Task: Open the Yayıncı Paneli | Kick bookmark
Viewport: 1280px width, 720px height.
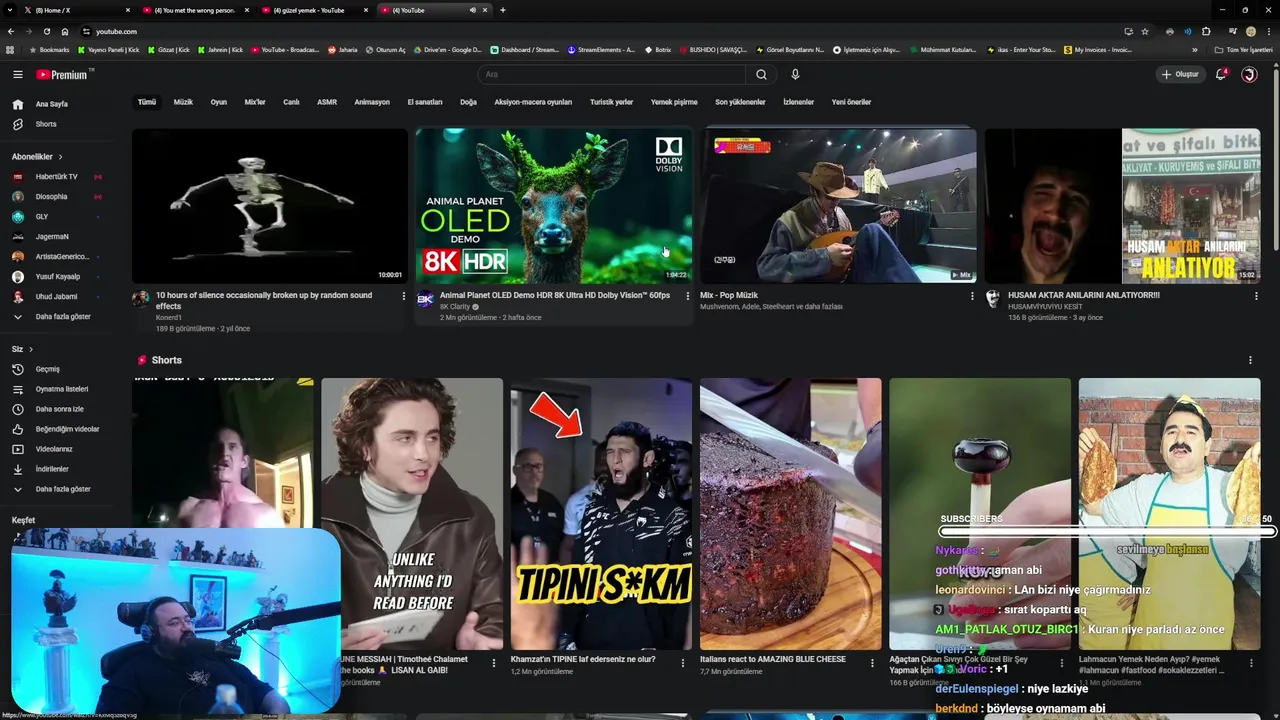Action: [x=111, y=50]
